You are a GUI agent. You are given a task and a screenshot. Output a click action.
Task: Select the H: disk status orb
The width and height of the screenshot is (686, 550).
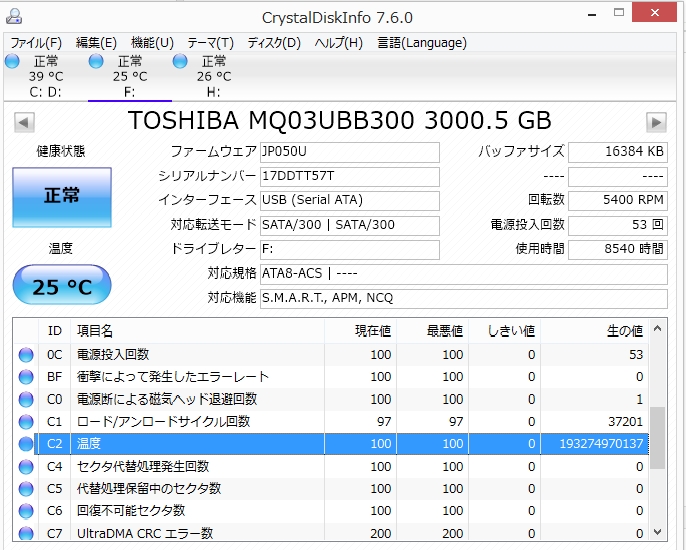point(180,61)
